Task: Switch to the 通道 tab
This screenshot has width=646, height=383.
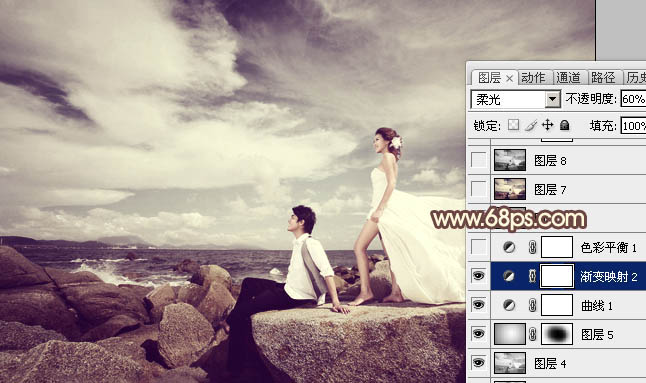Action: pyautogui.click(x=568, y=78)
